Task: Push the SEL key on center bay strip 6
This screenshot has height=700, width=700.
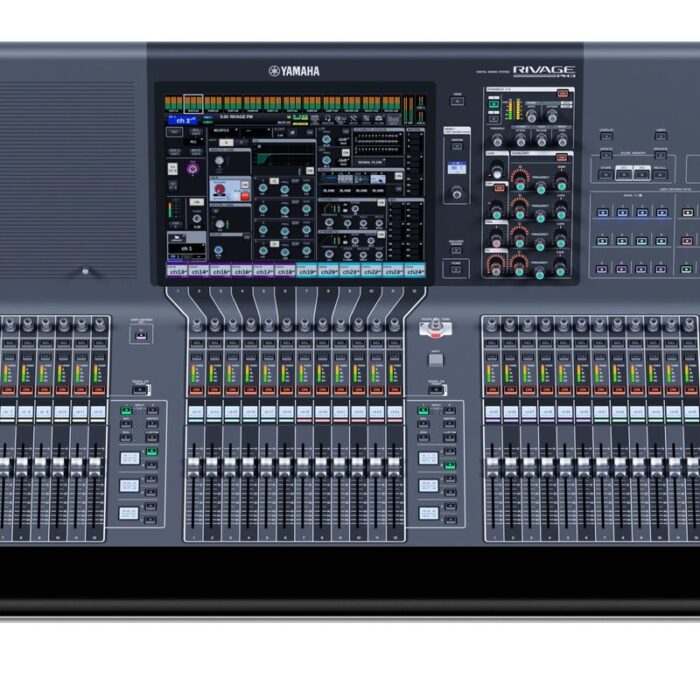Action: [x=286, y=343]
